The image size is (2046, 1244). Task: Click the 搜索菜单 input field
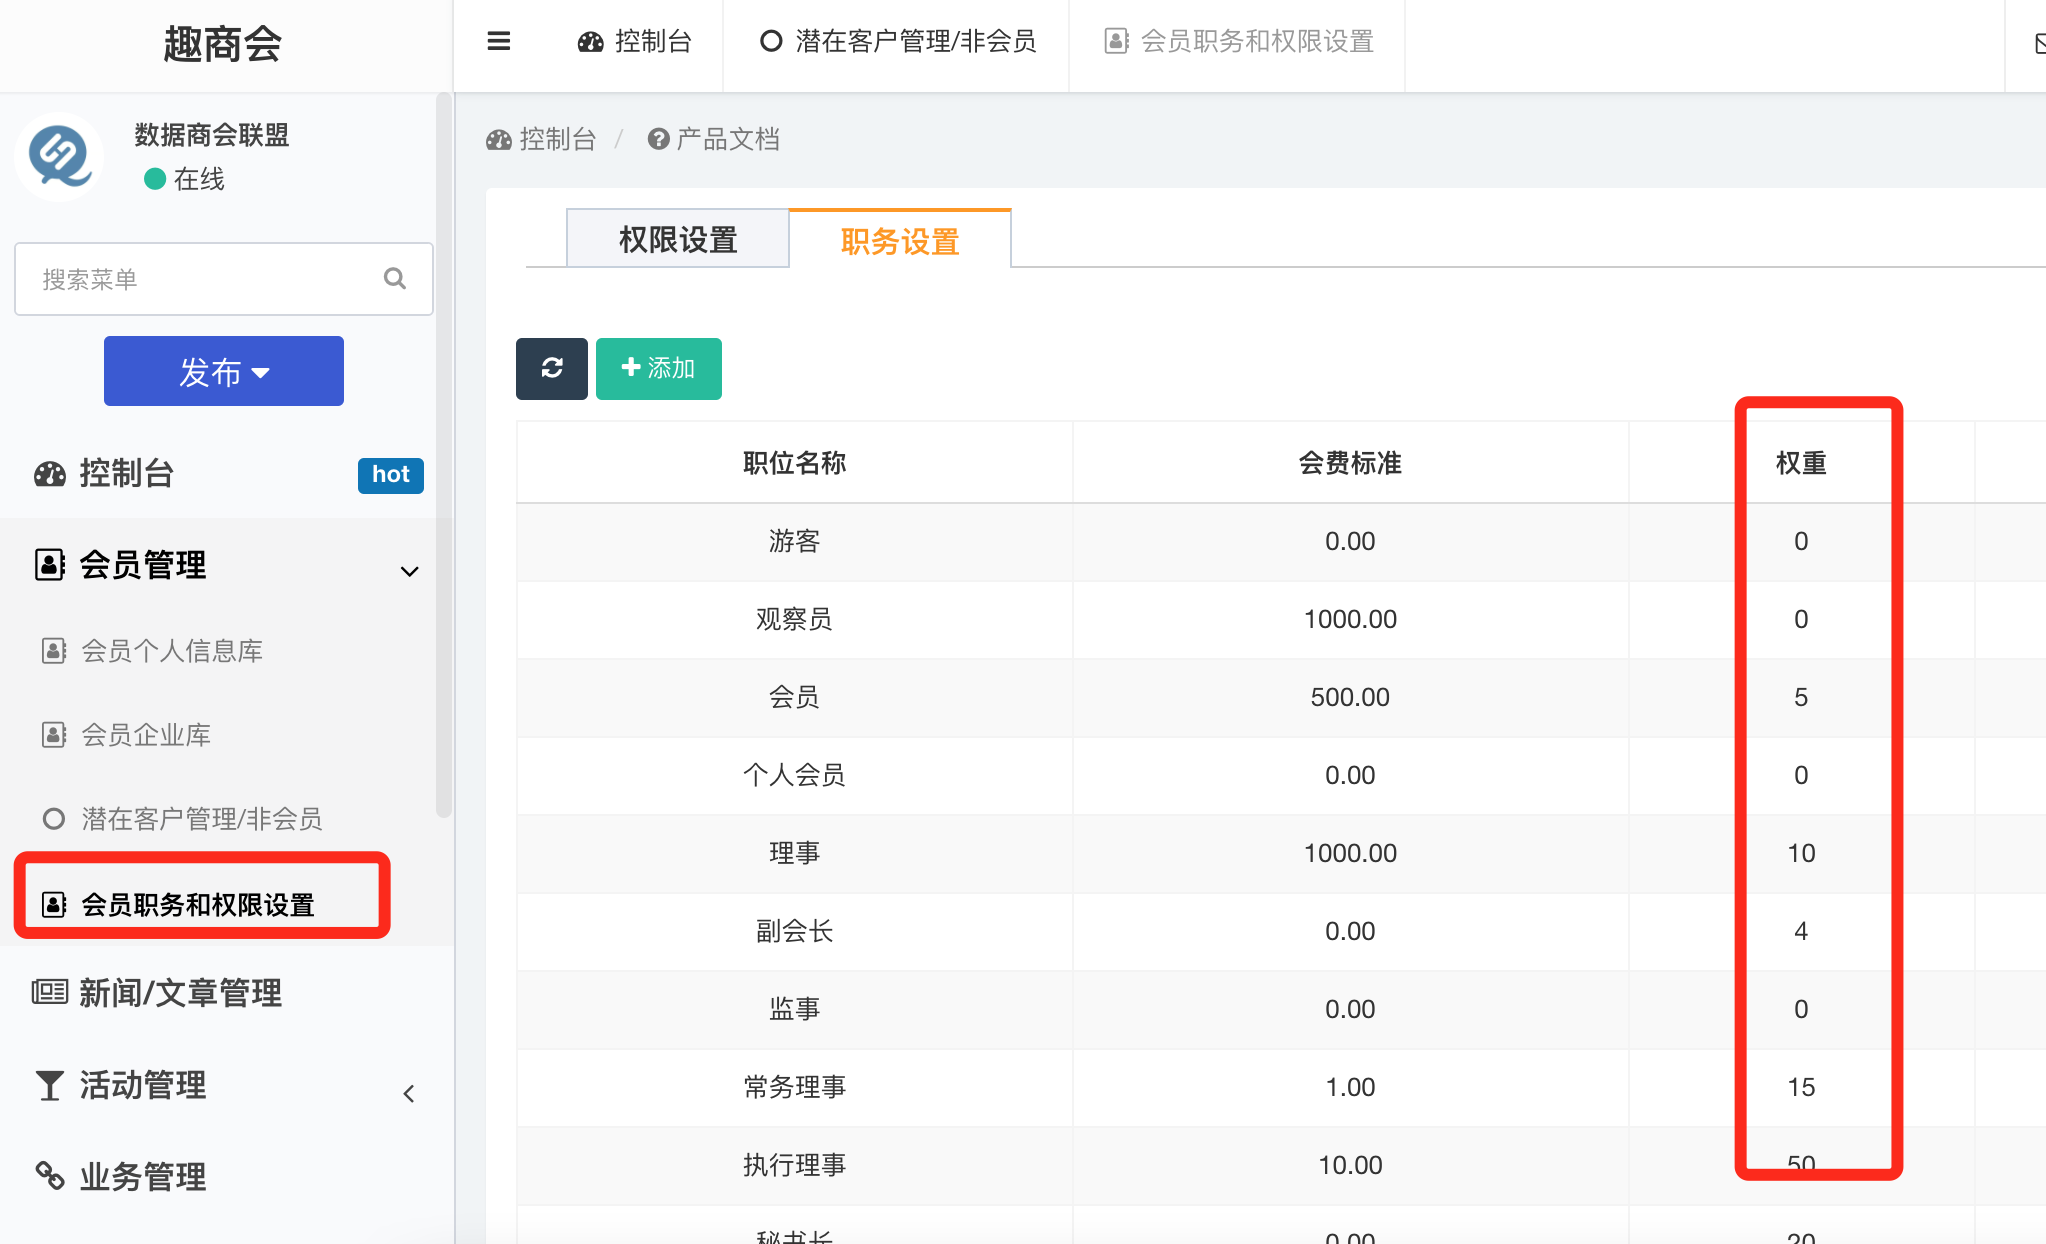point(200,279)
